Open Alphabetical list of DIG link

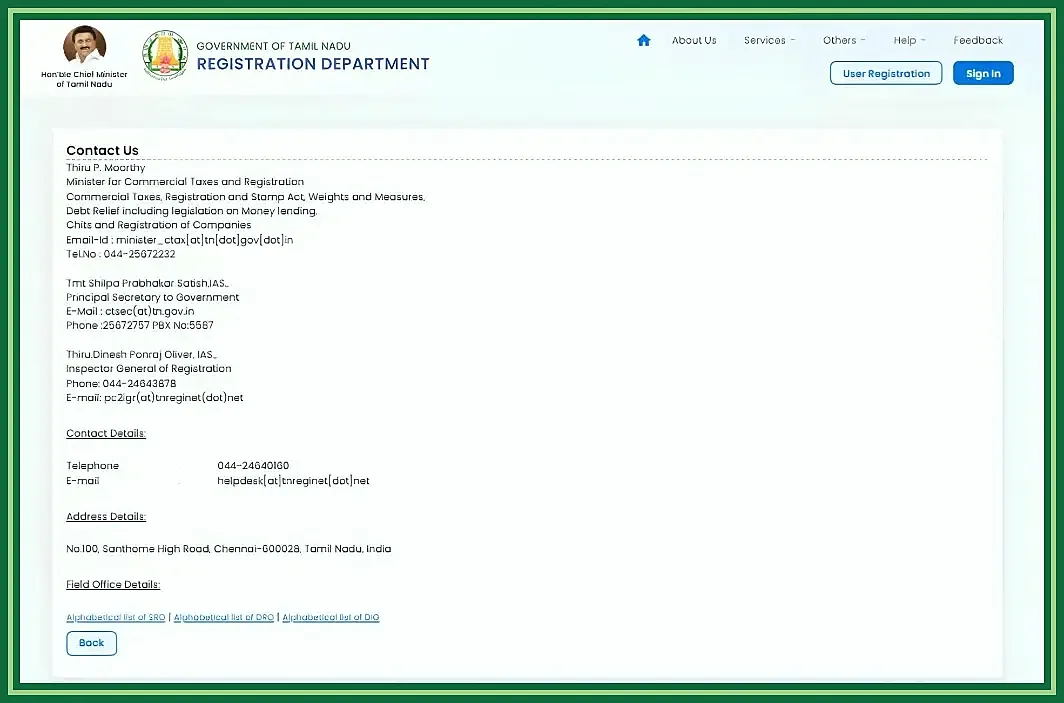click(x=330, y=617)
